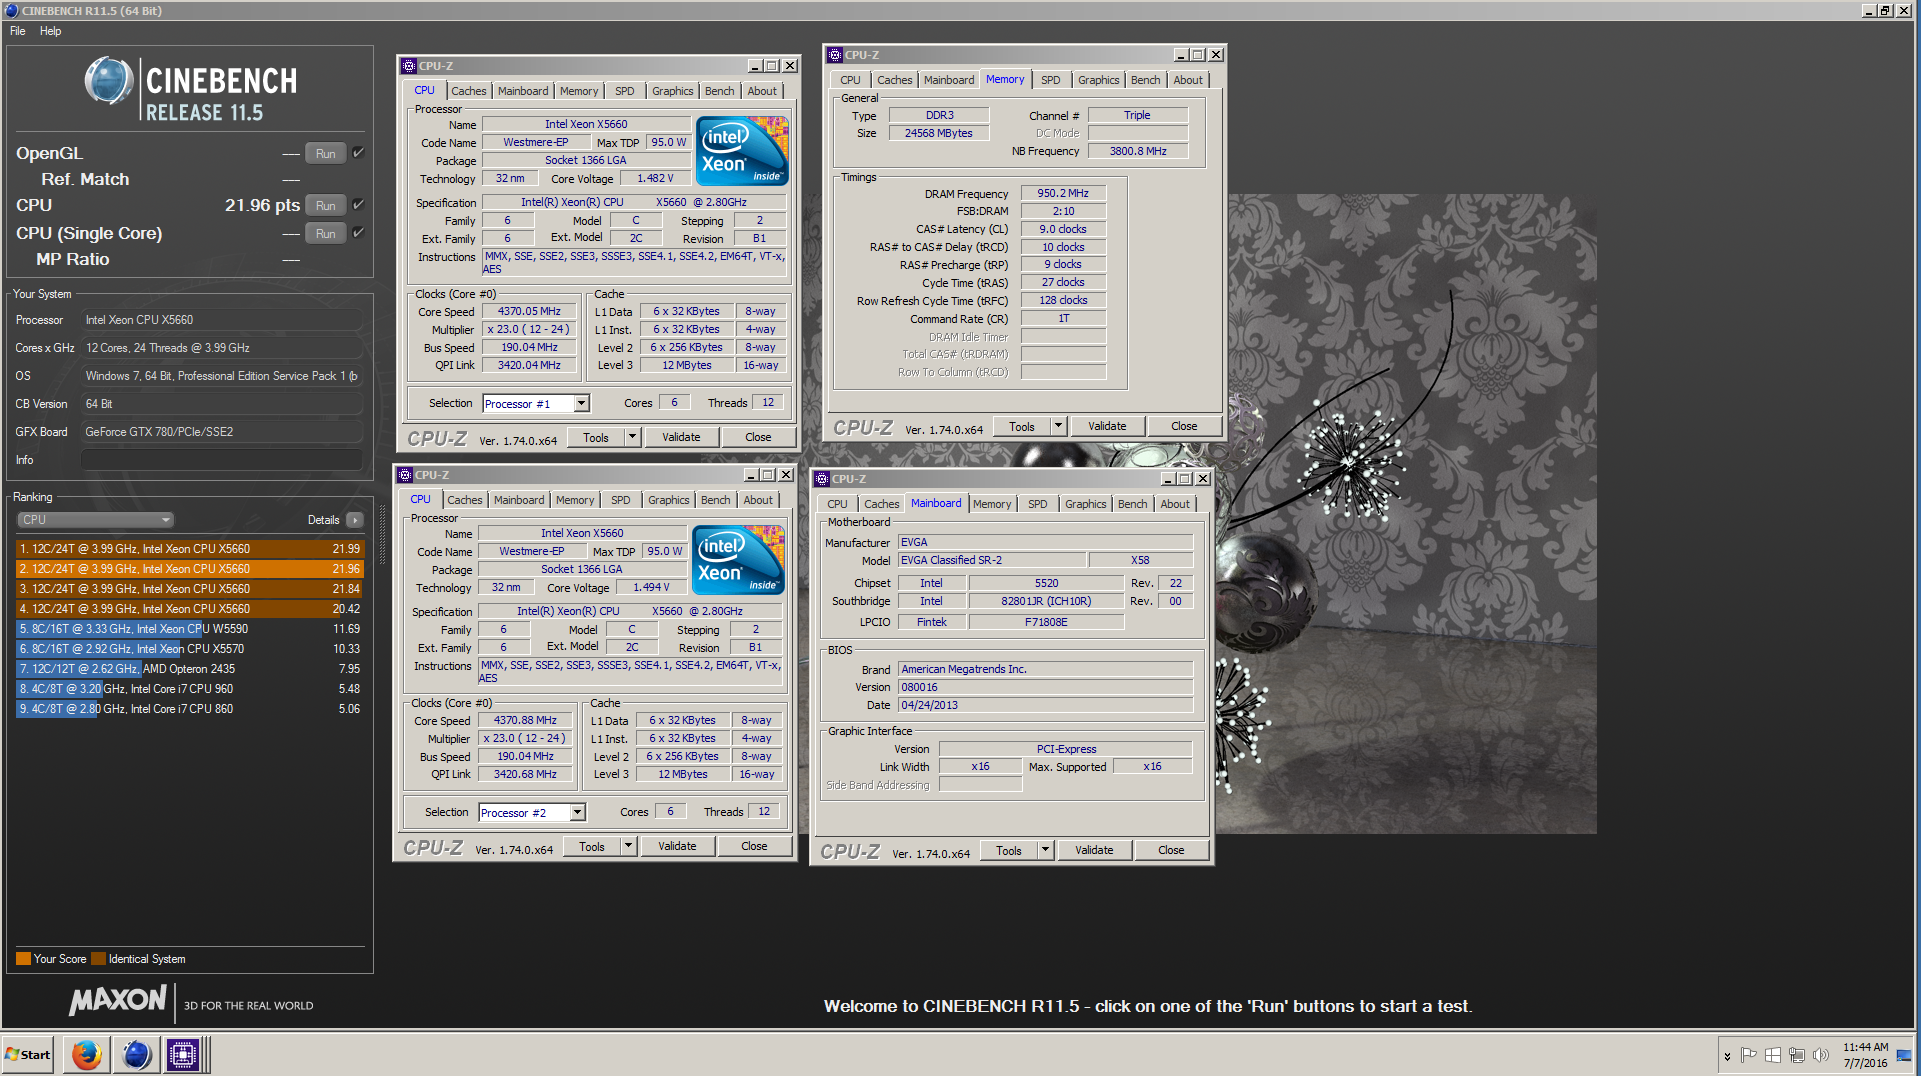Run the OpenGL benchmark
This screenshot has height=1076, width=1921.
click(325, 153)
